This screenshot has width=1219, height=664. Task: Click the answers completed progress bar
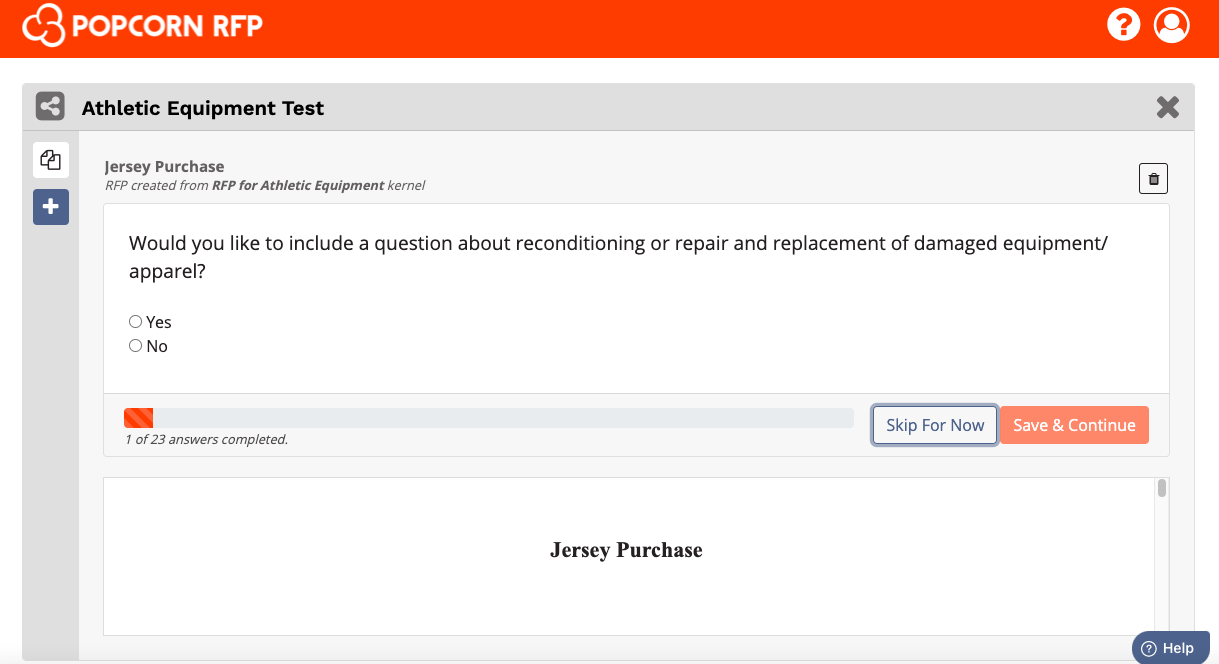pos(488,418)
